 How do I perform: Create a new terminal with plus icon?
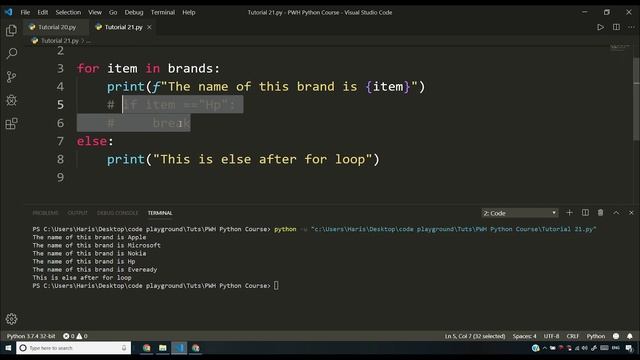[569, 213]
